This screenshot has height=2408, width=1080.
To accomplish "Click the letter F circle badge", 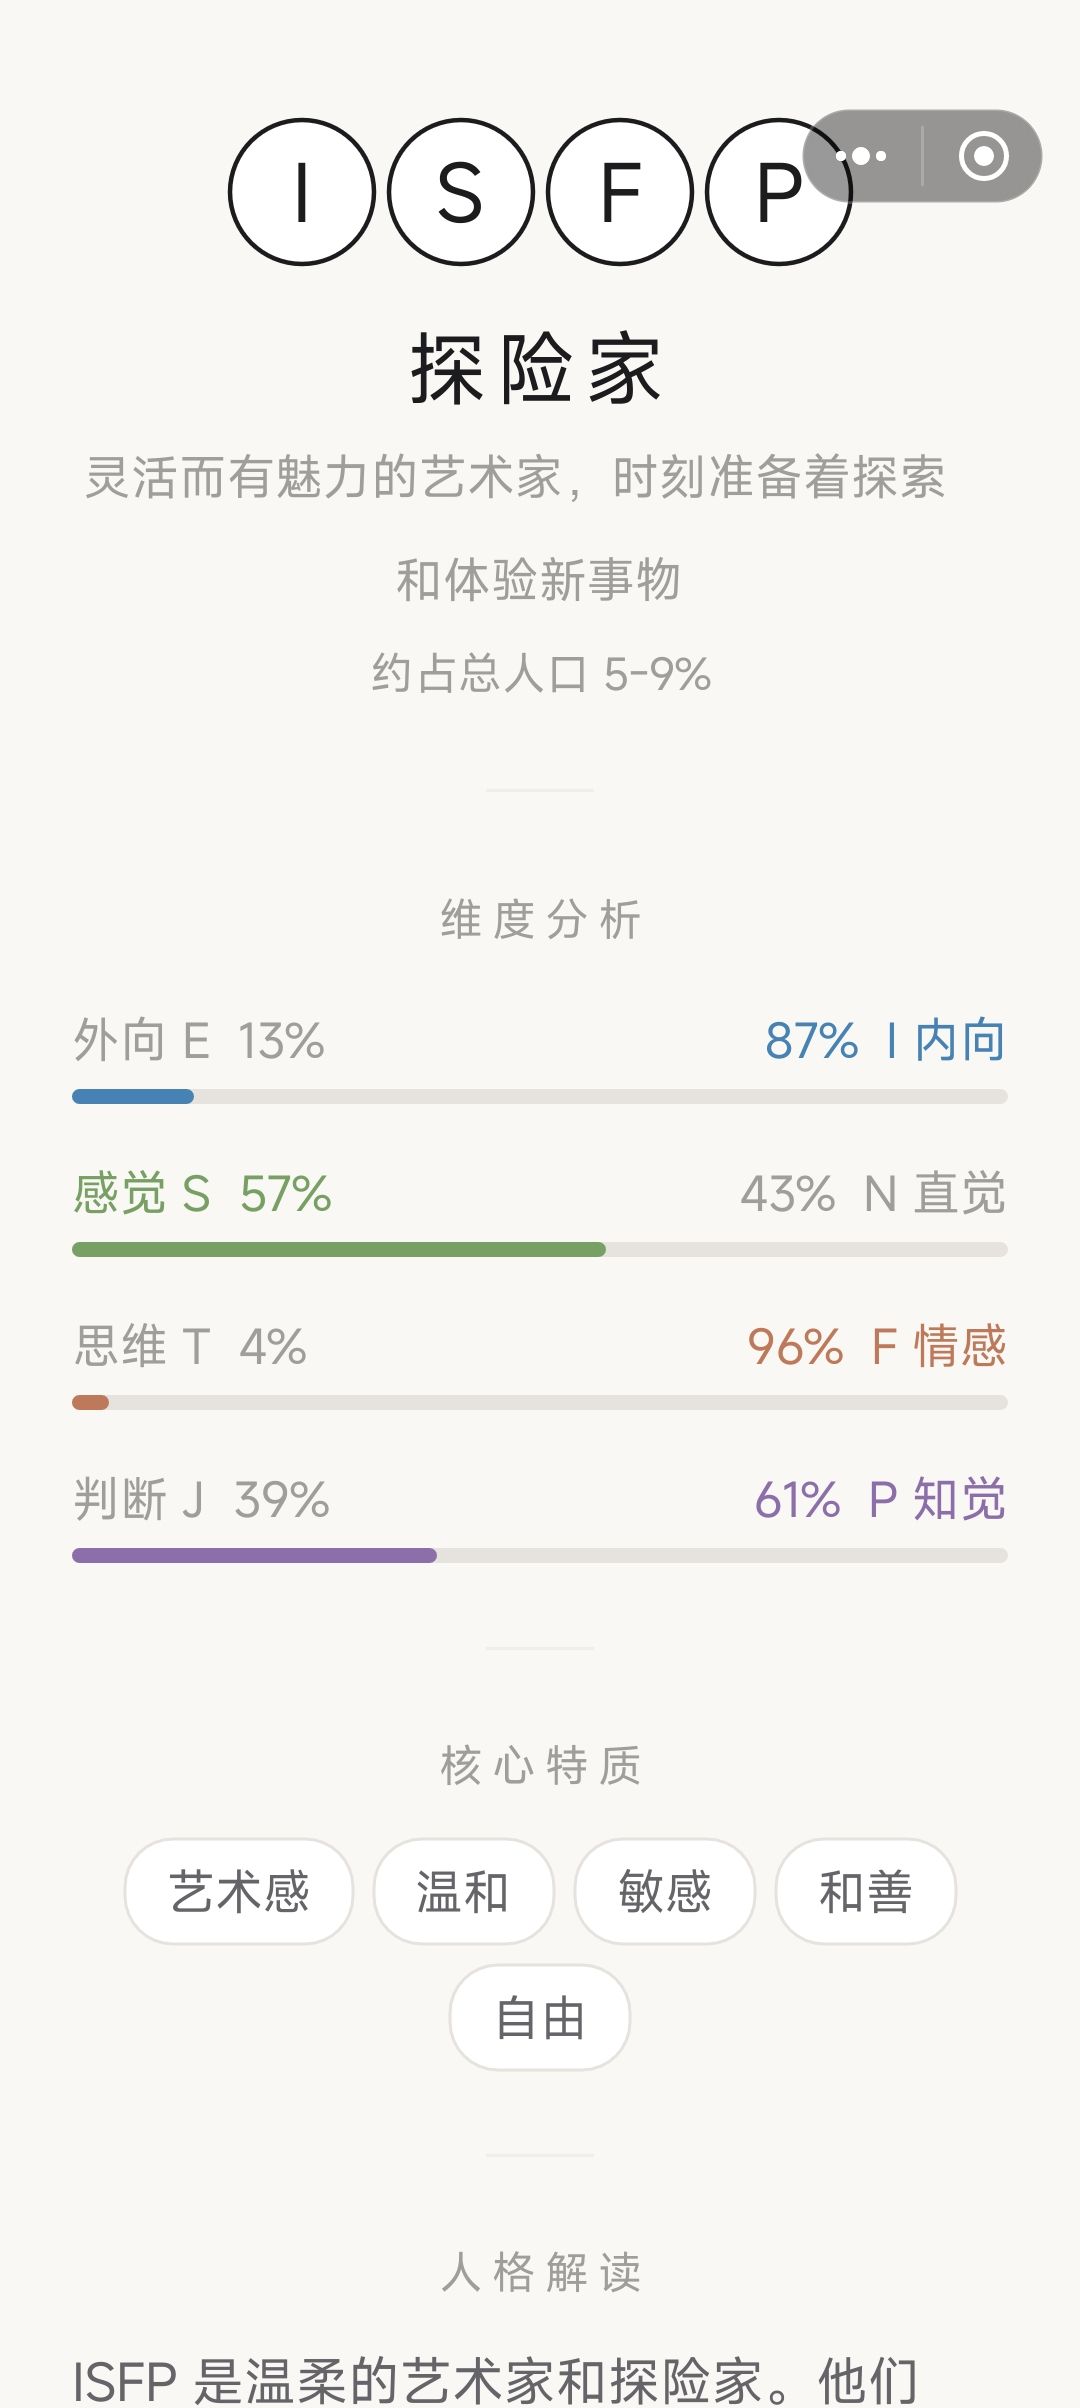I will (620, 192).
